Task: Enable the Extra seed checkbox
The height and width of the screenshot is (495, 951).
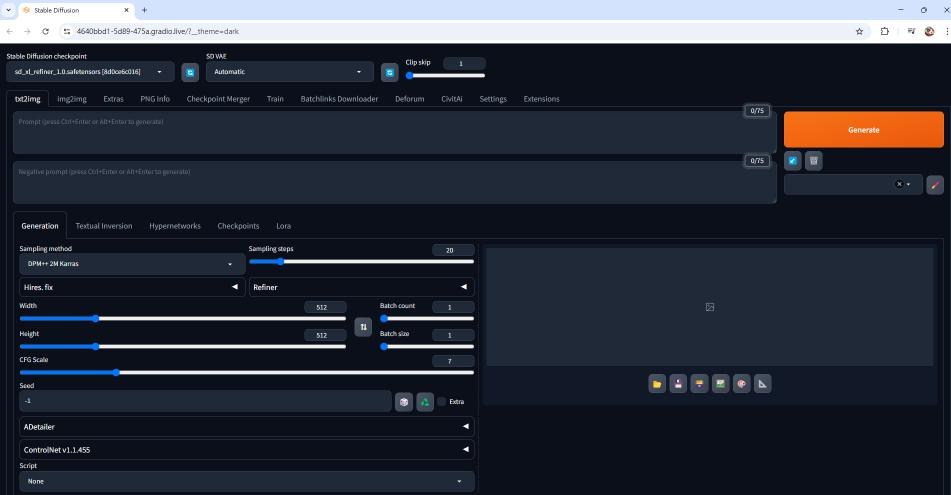Action: [x=442, y=401]
